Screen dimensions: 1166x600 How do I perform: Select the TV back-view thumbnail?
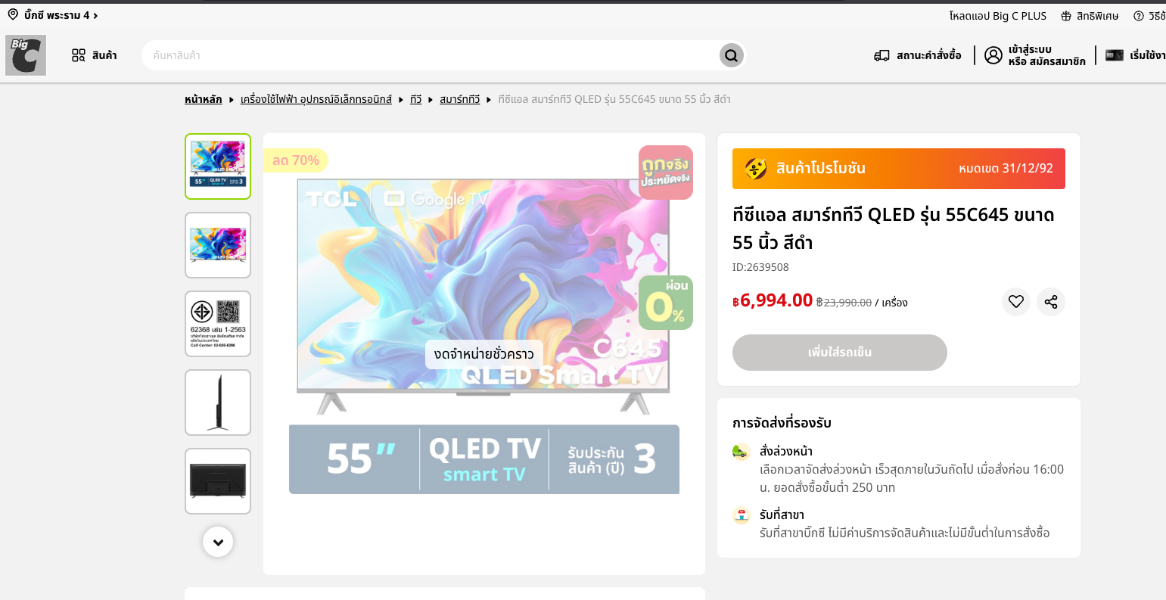tap(218, 481)
